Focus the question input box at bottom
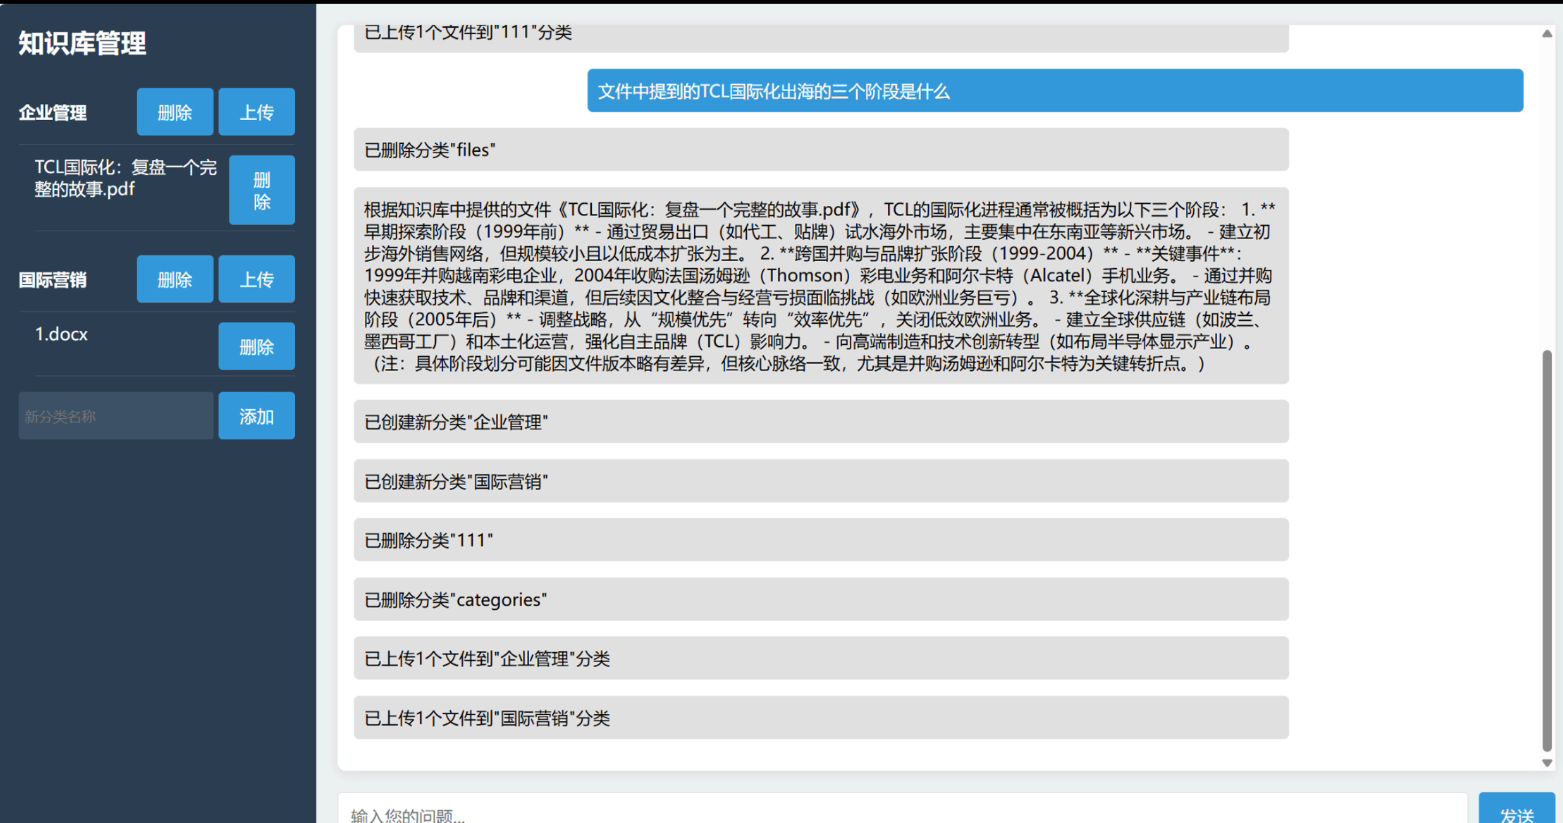 (902, 808)
